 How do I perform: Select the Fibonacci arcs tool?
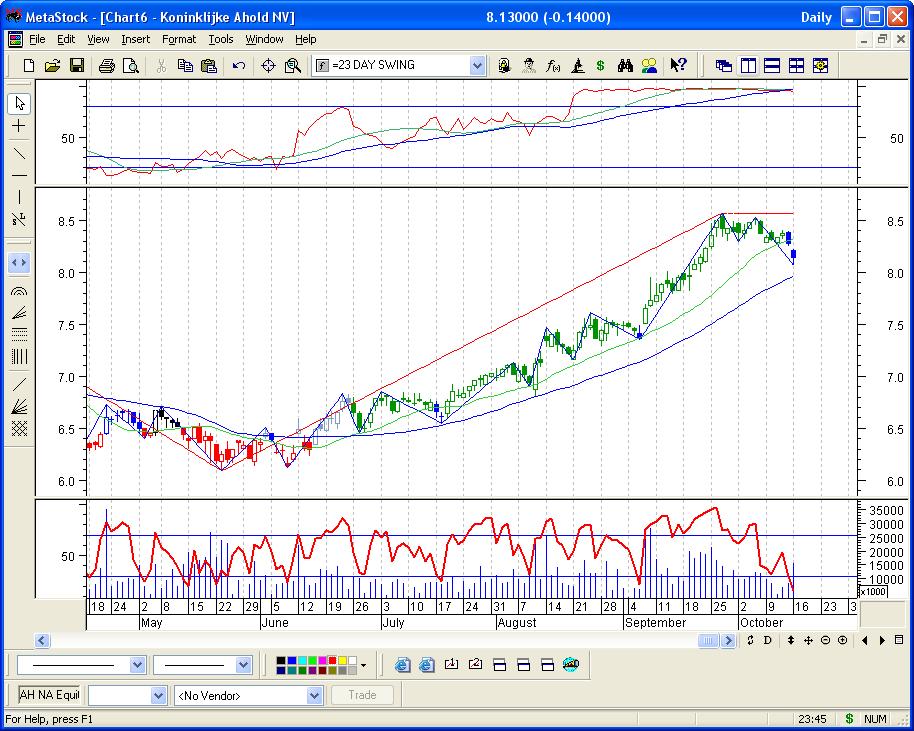[19, 292]
